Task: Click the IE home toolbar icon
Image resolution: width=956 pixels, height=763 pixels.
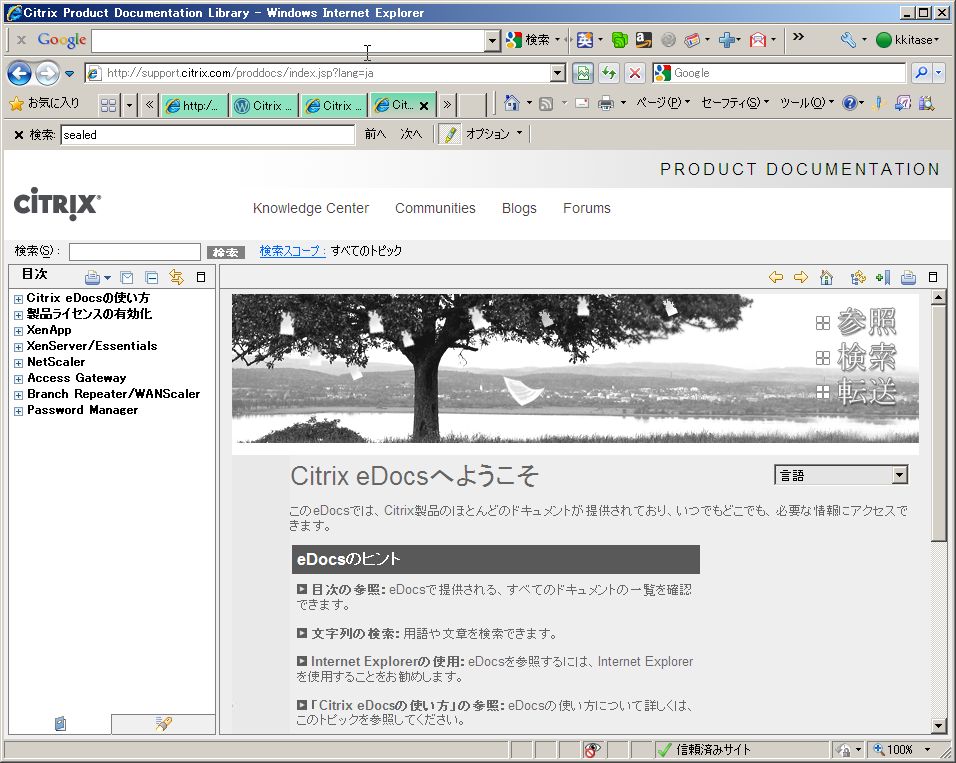Action: click(512, 103)
